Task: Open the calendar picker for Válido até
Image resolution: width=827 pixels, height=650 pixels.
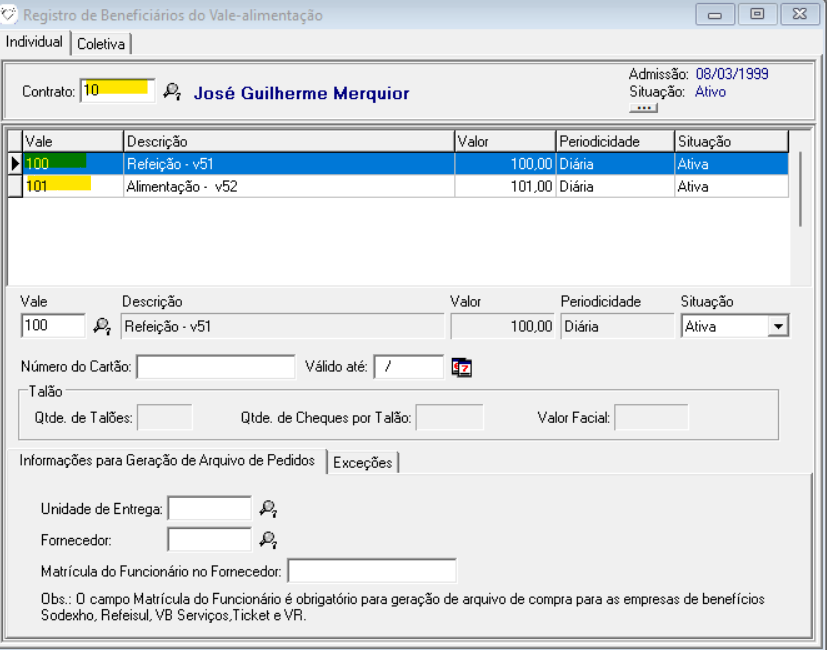Action: 461,367
